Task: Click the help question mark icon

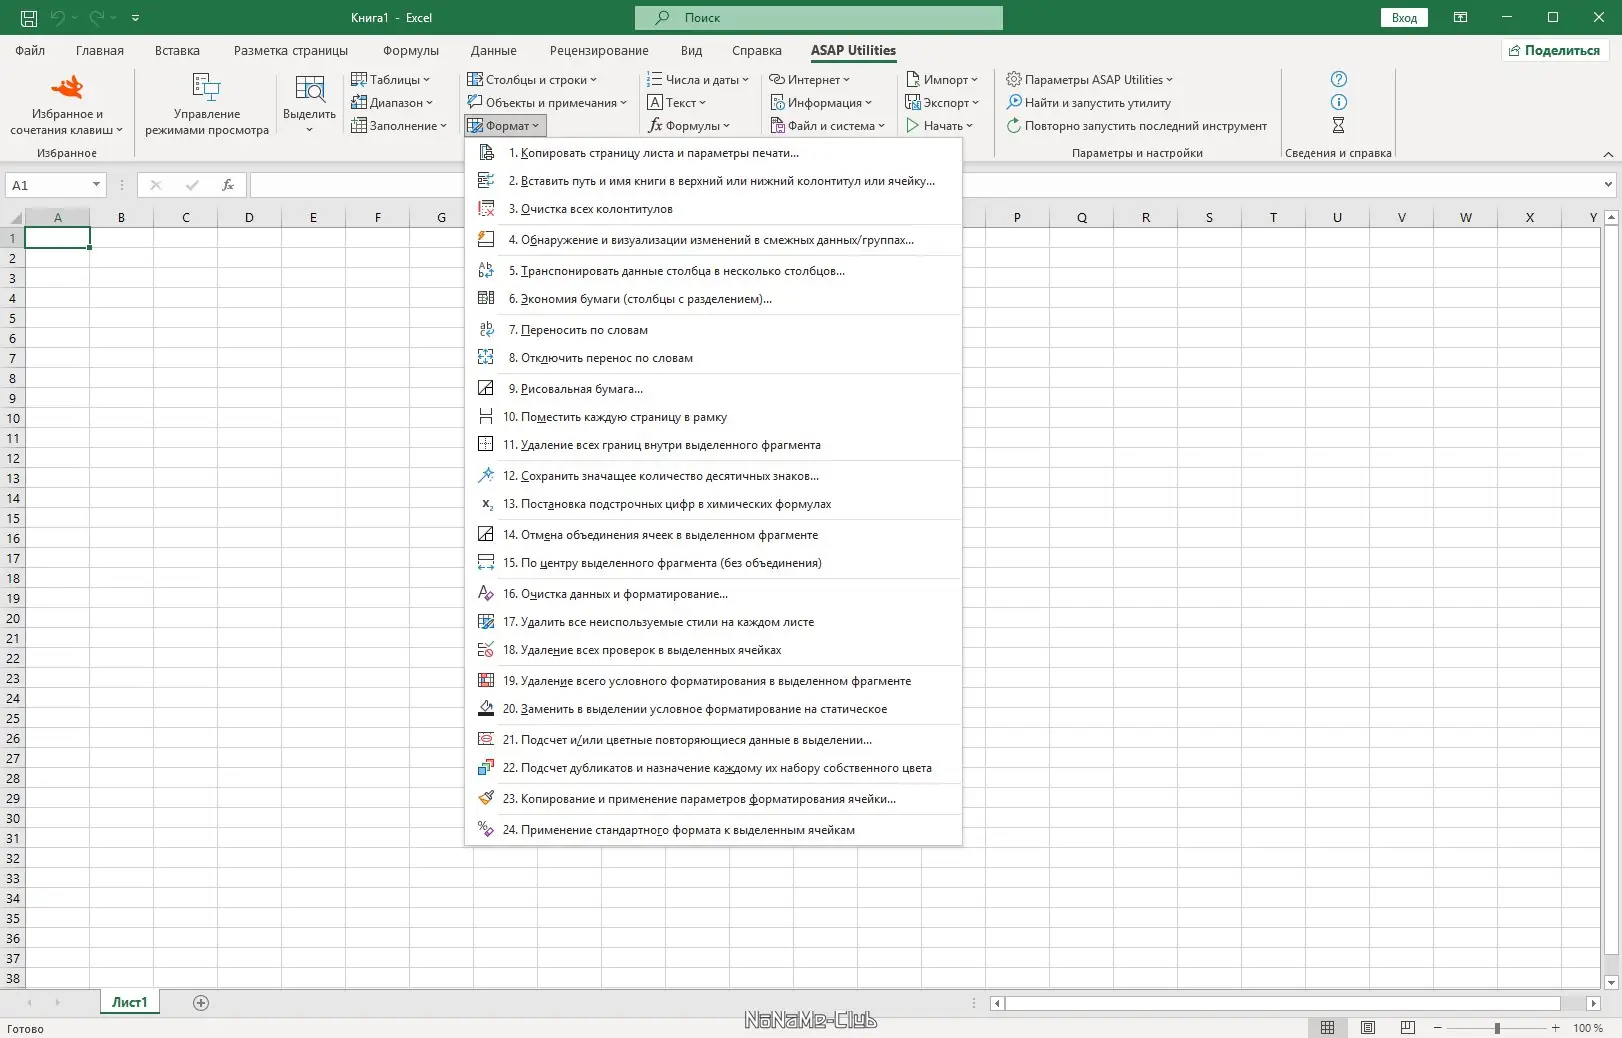Action: tap(1339, 79)
